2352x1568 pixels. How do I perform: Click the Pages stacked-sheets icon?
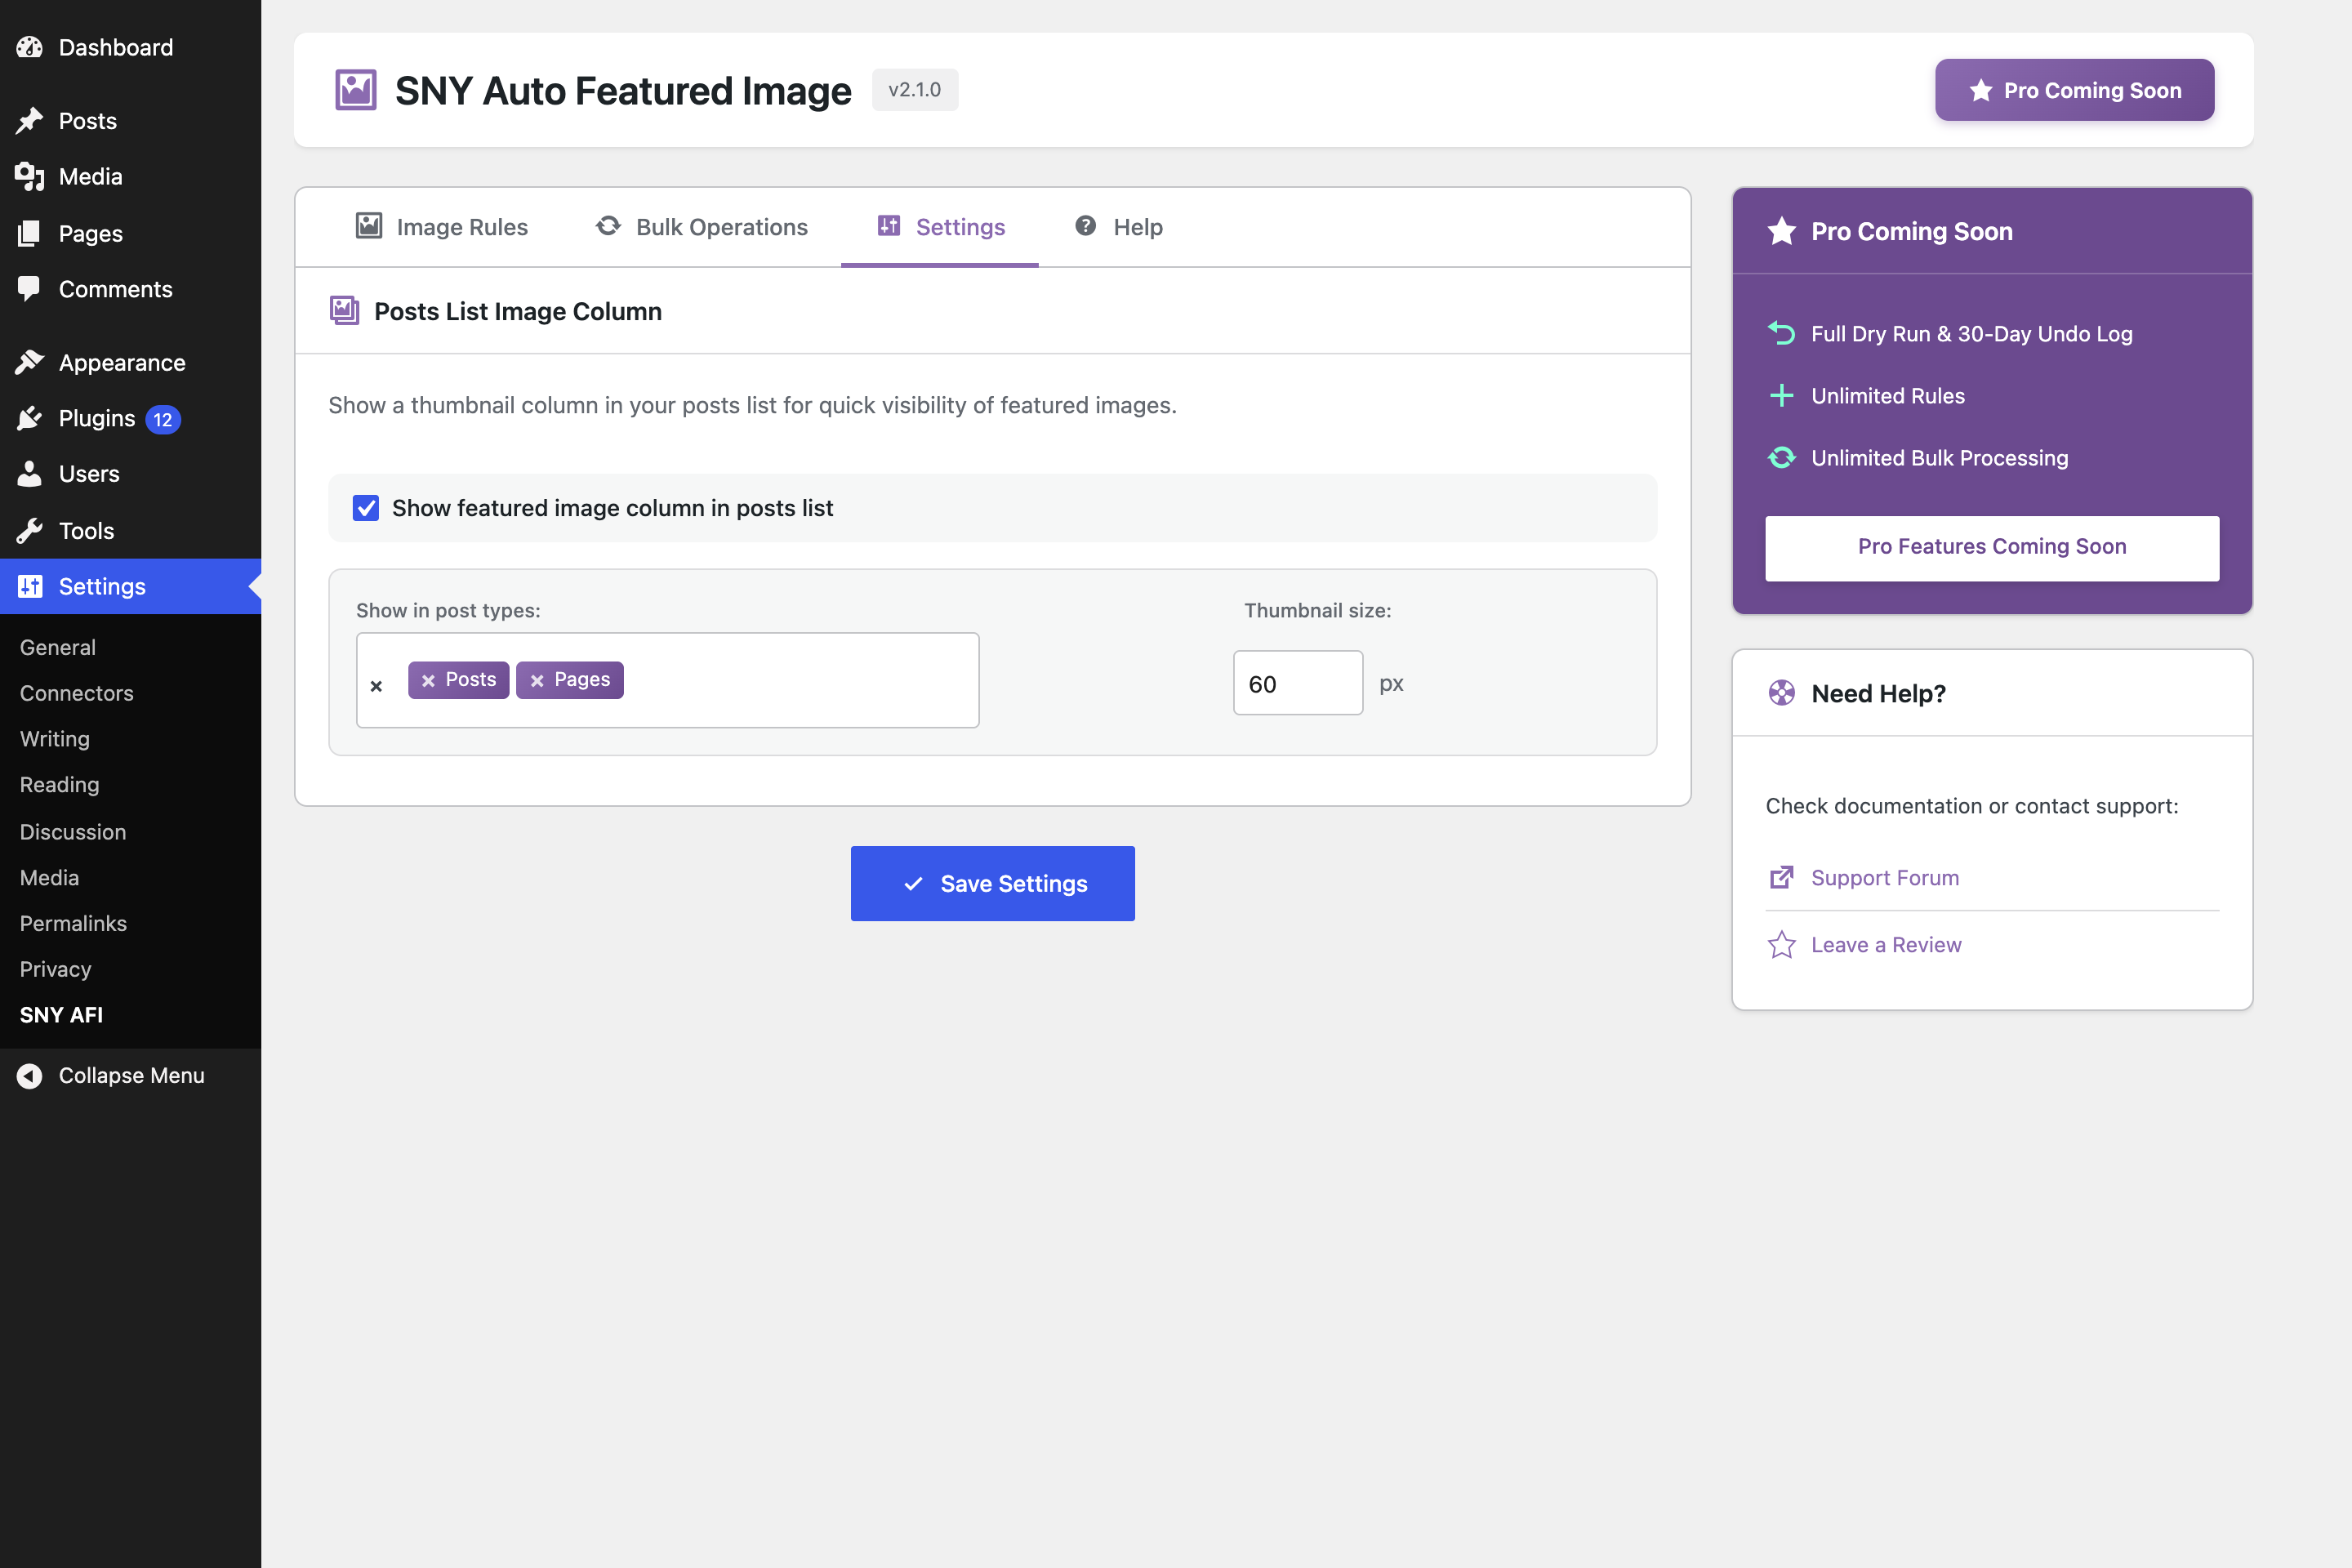[30, 233]
